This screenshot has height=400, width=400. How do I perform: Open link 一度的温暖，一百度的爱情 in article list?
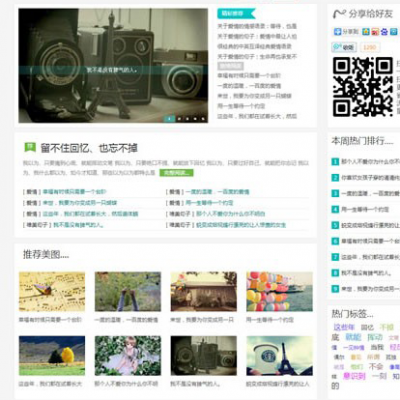(217, 192)
